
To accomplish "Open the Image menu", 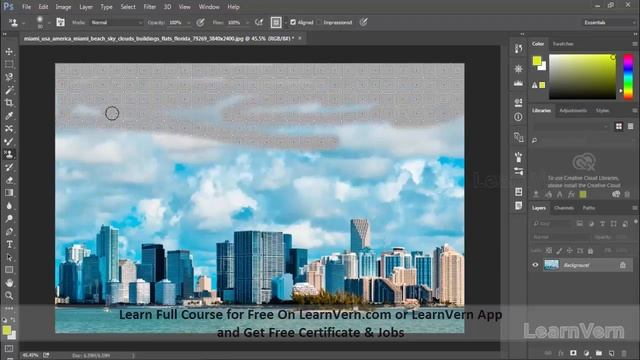I will [x=63, y=7].
